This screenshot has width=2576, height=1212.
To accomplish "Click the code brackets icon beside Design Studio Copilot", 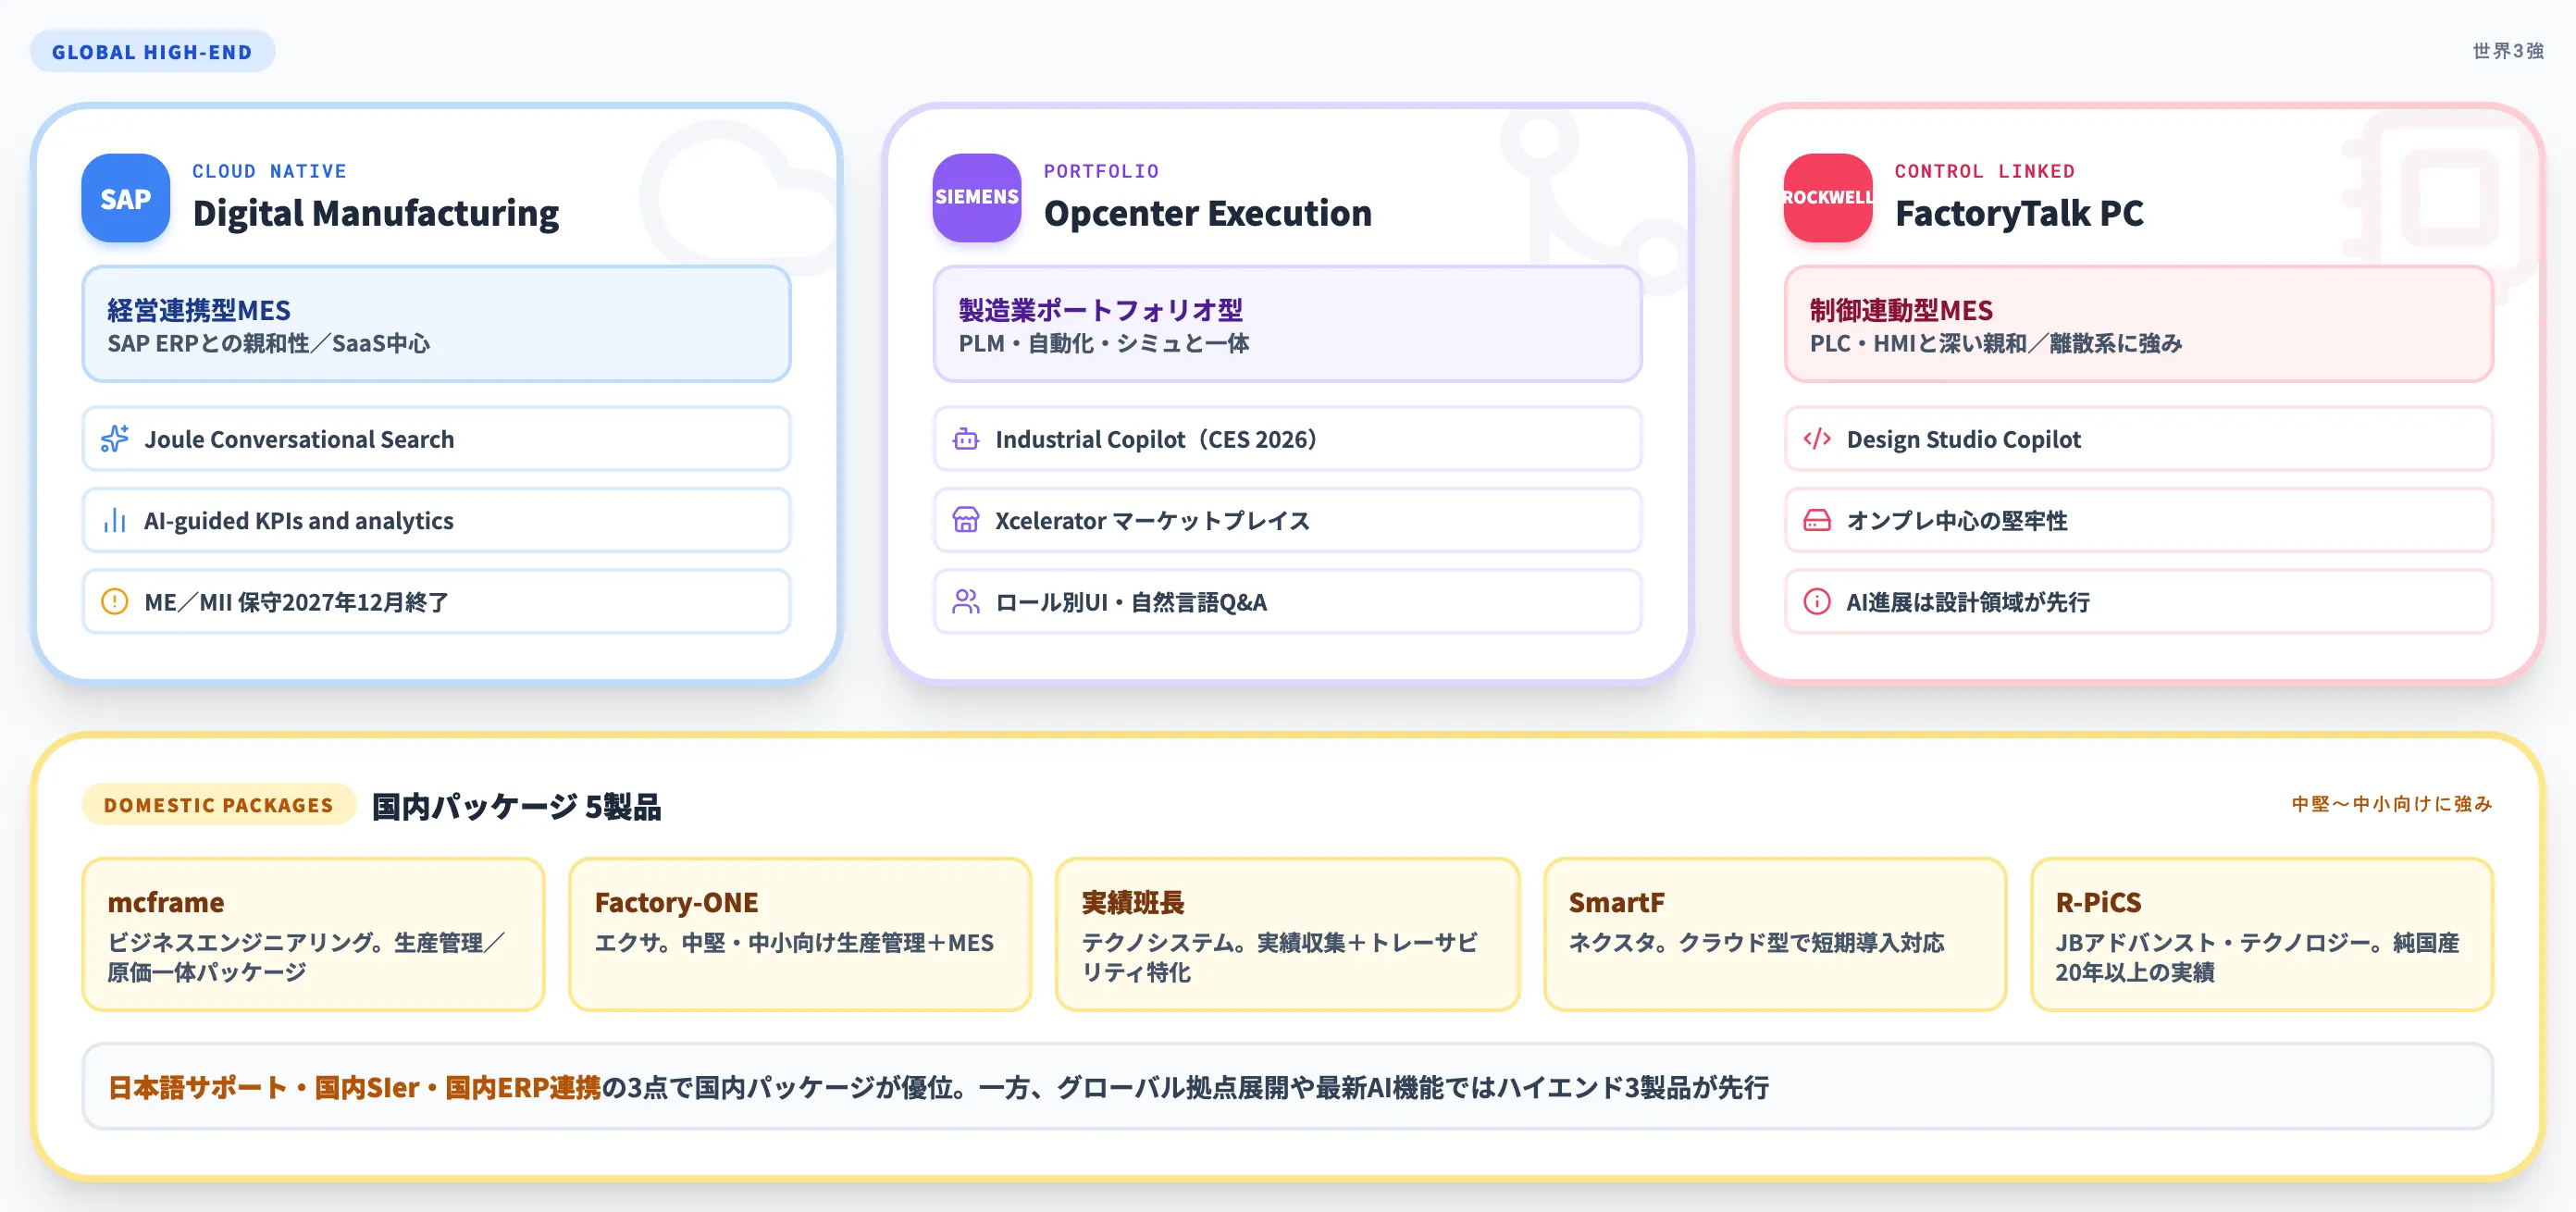I will (x=1816, y=439).
